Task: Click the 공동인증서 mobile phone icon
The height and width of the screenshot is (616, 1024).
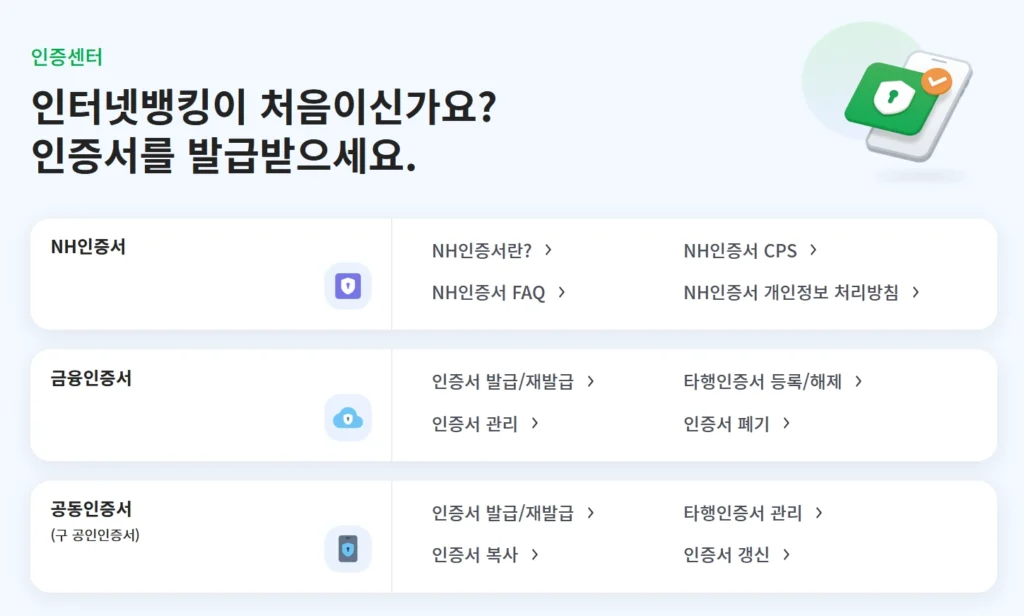Action: [347, 548]
